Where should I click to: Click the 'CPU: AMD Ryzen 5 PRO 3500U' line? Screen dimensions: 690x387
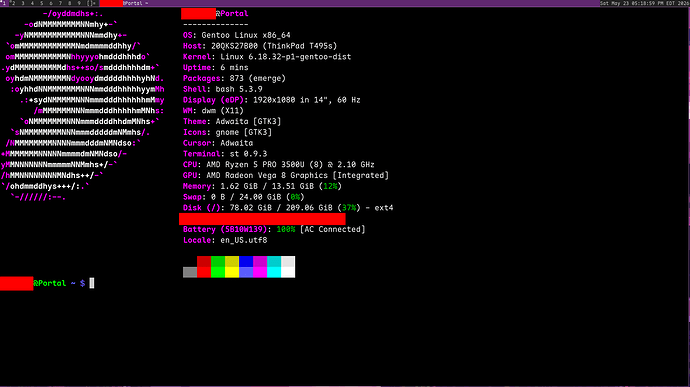coord(279,165)
